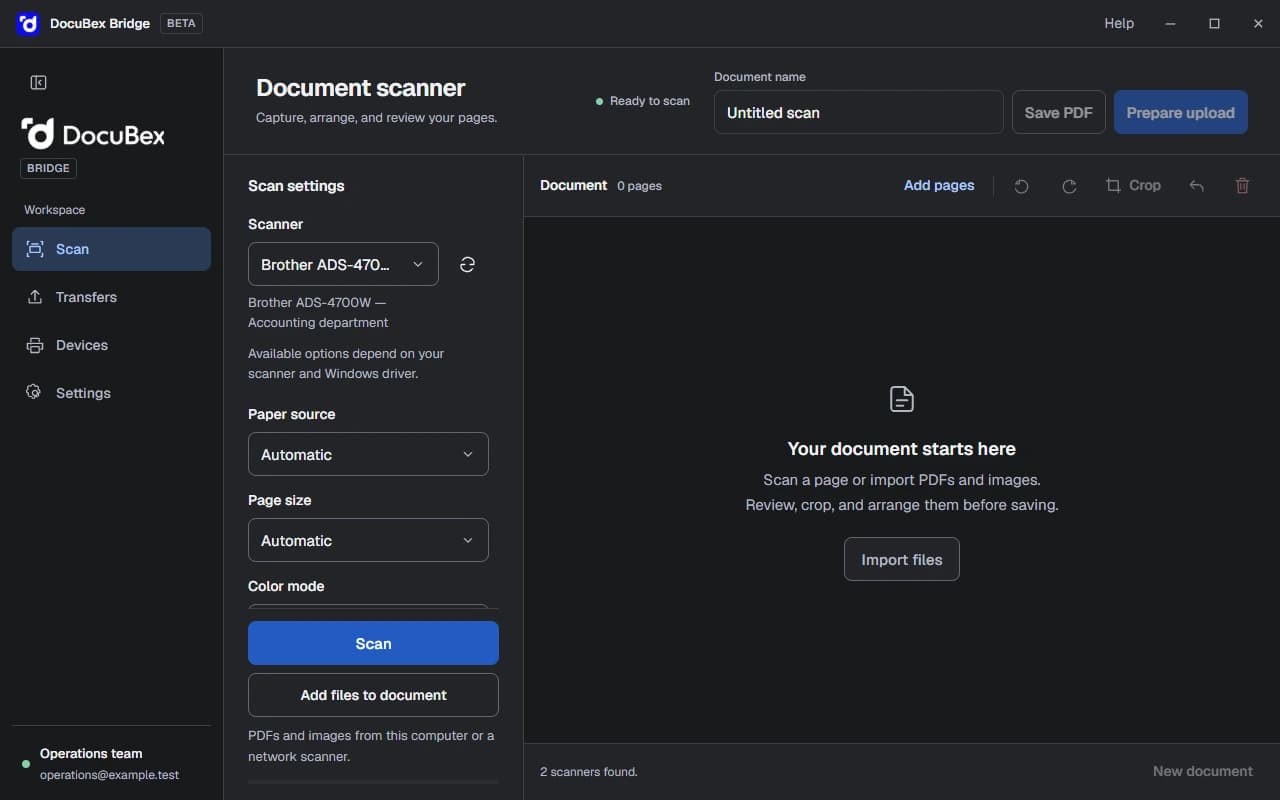The height and width of the screenshot is (800, 1280).
Task: Undo the last page action
Action: (x=1196, y=186)
